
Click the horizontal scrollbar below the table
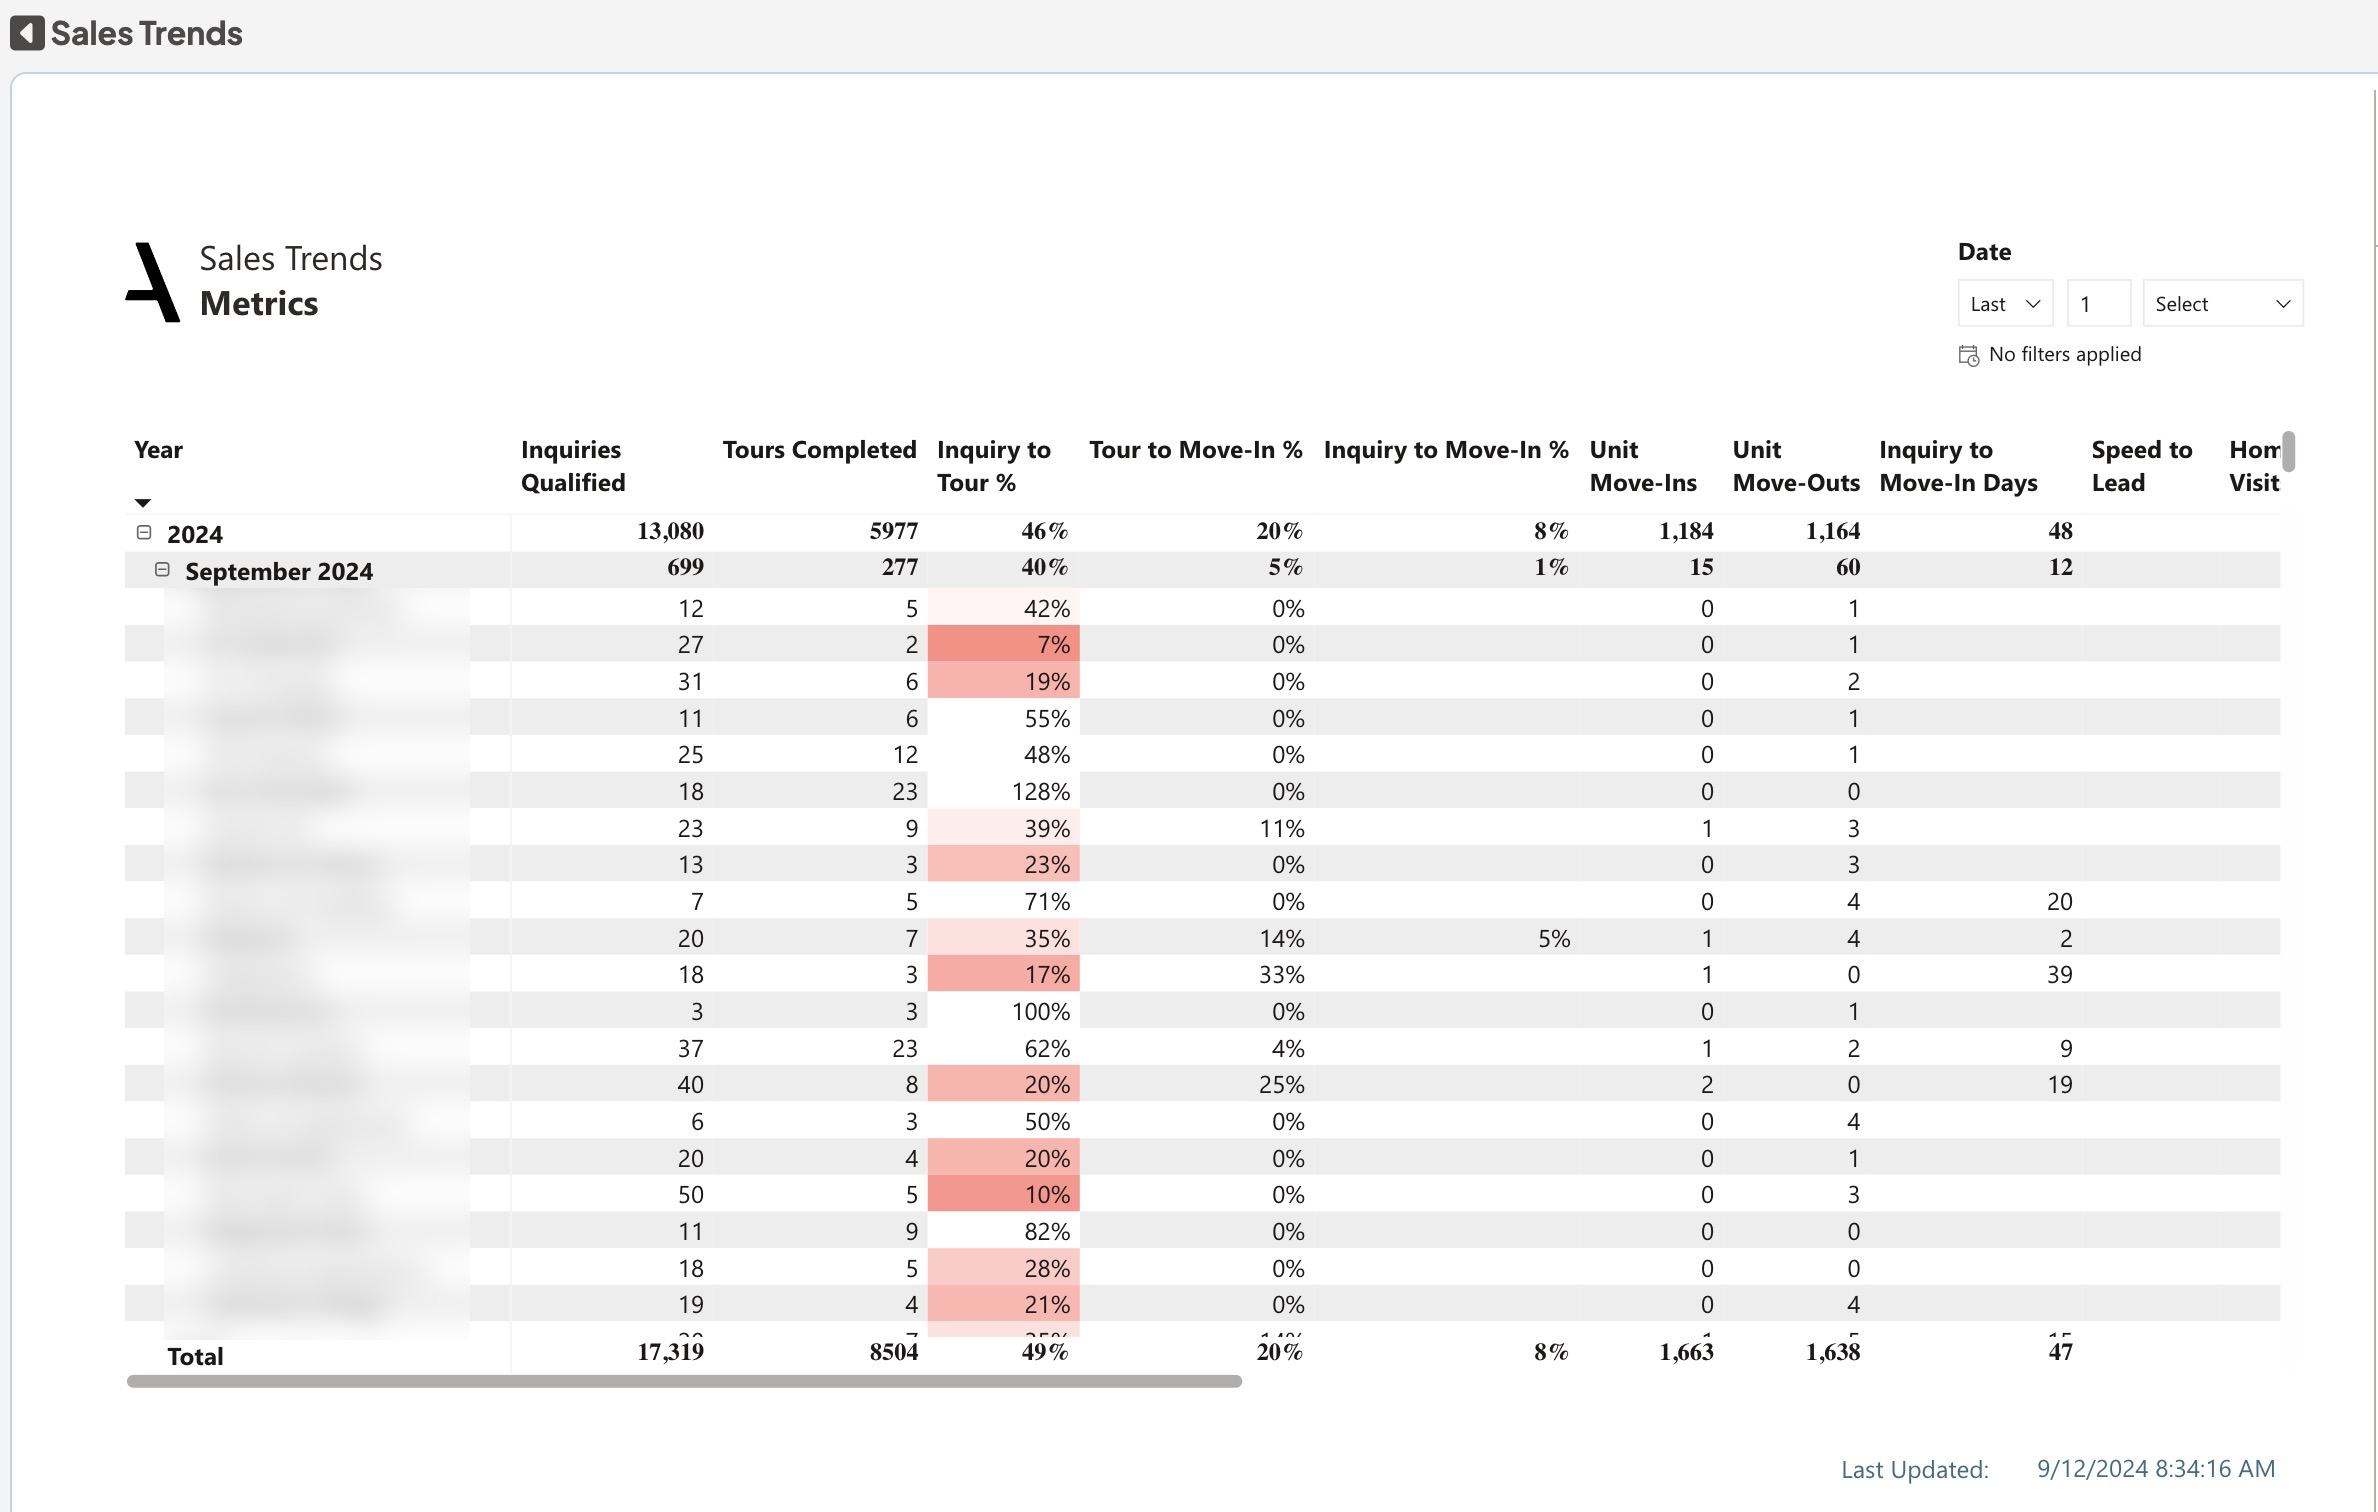coord(684,1381)
